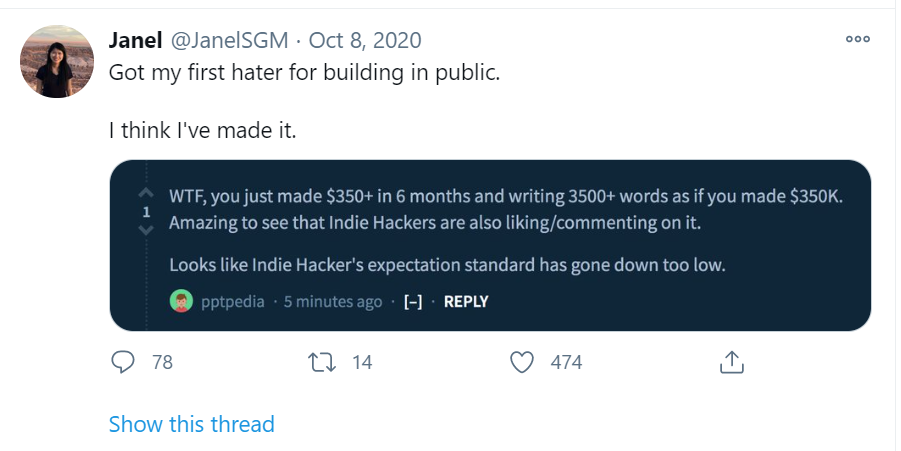The width and height of the screenshot is (901, 451).
Task: Click the 14 retweets count
Action: click(x=362, y=363)
